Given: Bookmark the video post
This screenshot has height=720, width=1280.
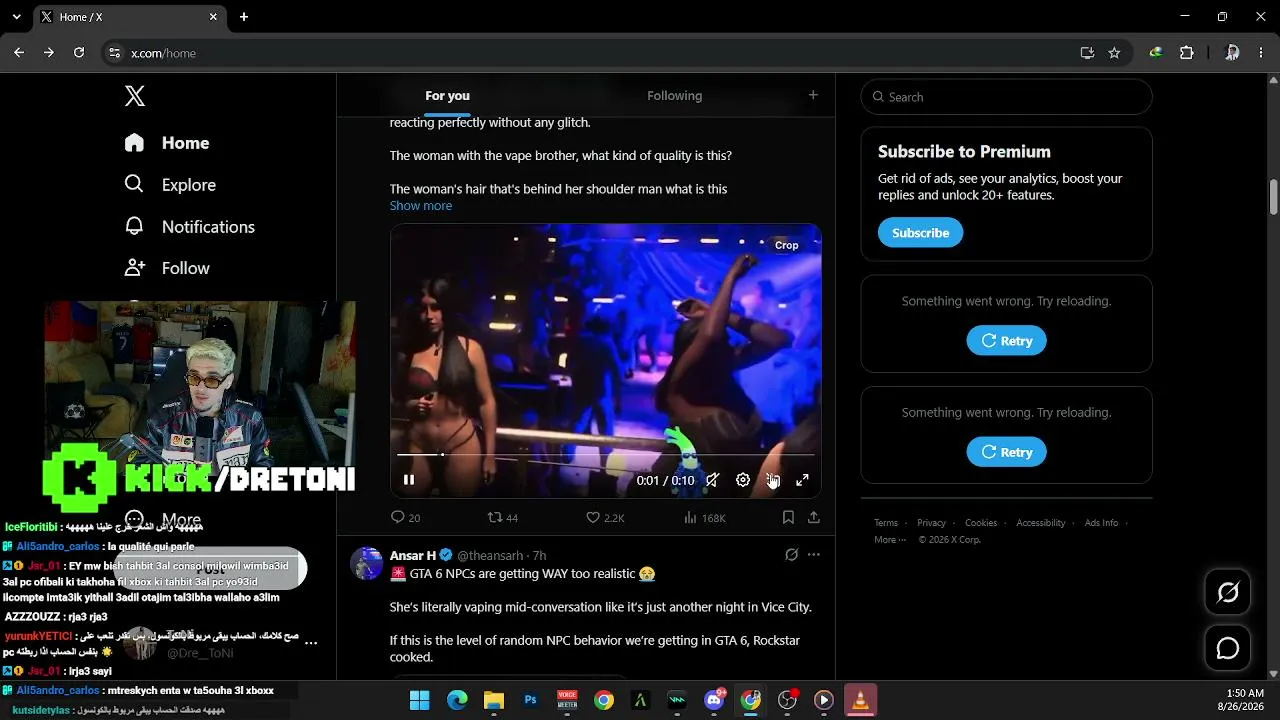Looking at the screenshot, I should point(788,518).
